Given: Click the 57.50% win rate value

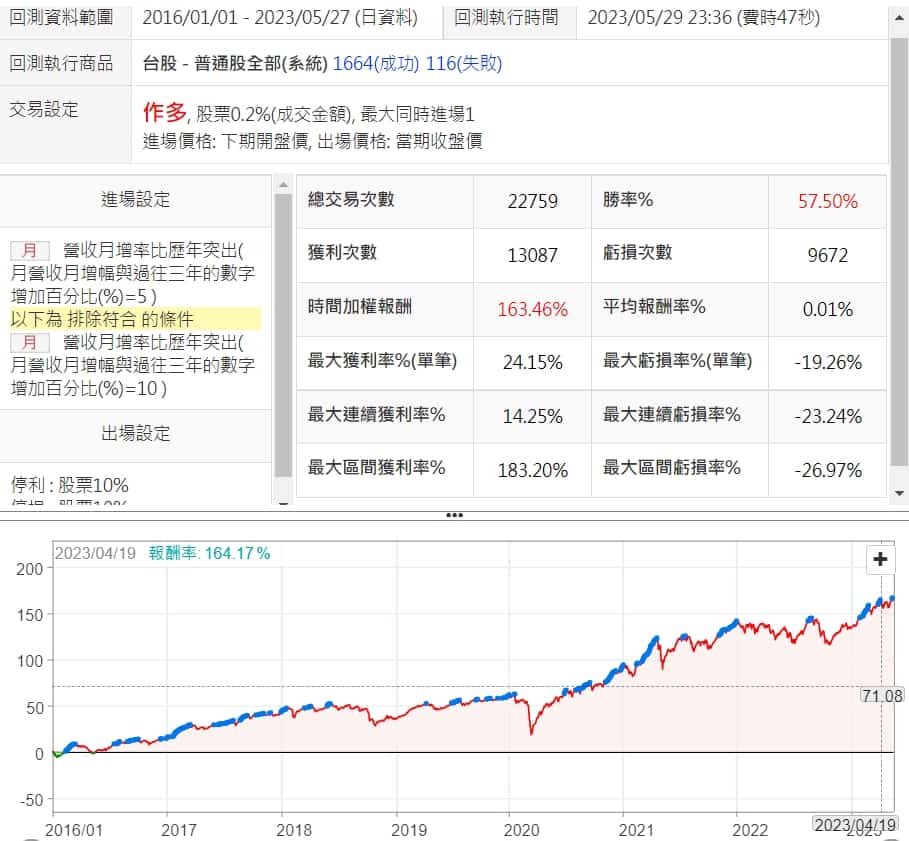Looking at the screenshot, I should tap(827, 201).
